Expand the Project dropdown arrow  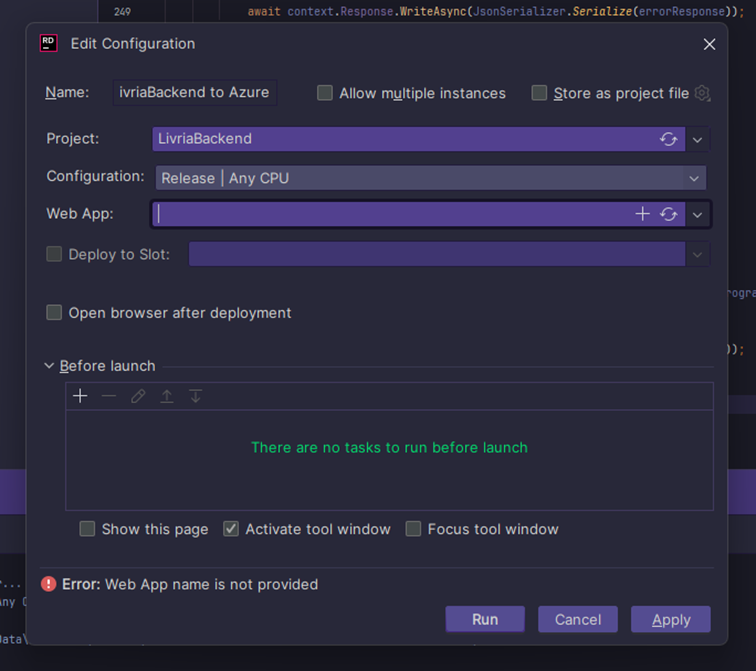[x=697, y=140]
